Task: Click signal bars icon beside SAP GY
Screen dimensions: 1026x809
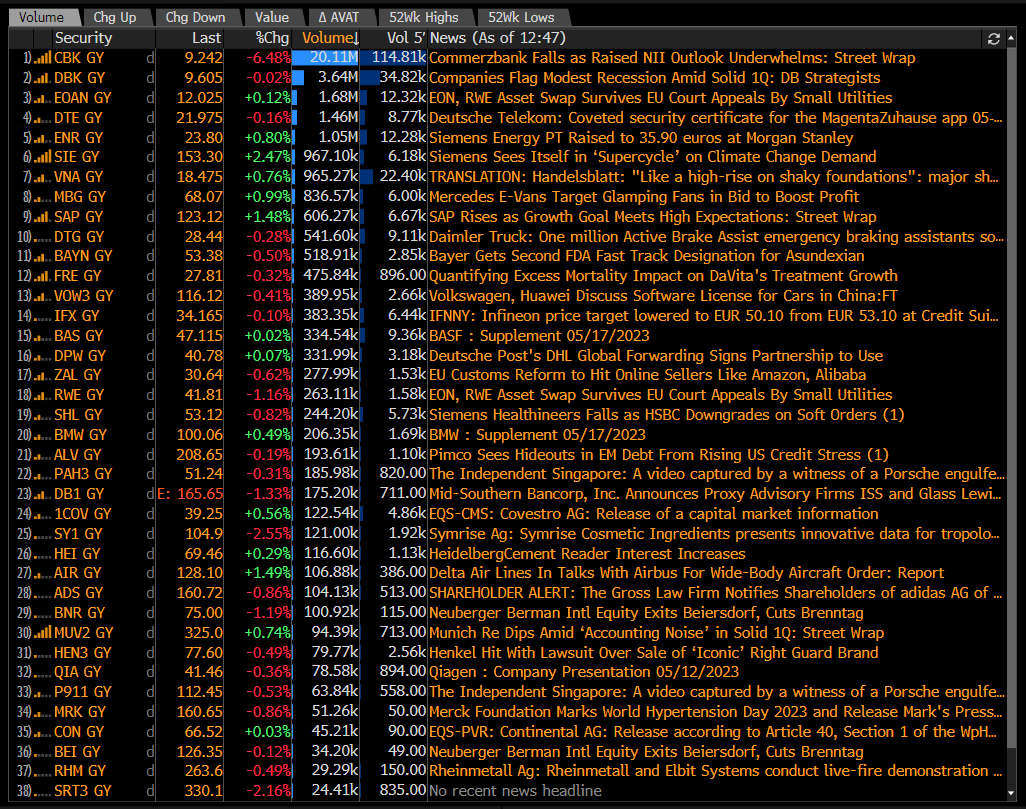Action: coord(42,217)
